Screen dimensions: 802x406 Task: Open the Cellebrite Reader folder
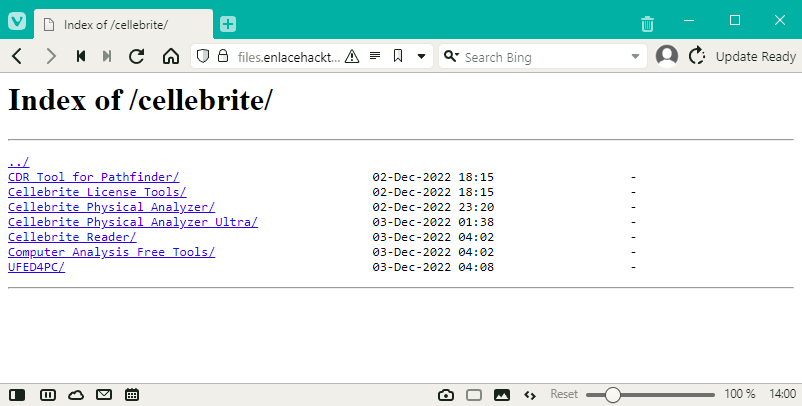pyautogui.click(x=72, y=237)
